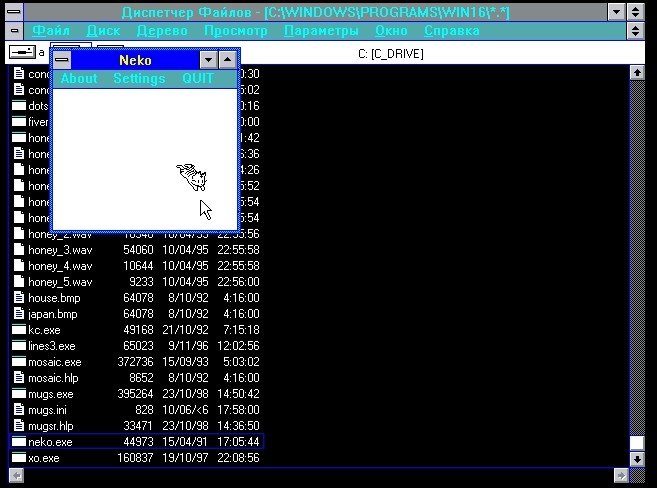Select the mosaic.exe program icon

point(19,361)
